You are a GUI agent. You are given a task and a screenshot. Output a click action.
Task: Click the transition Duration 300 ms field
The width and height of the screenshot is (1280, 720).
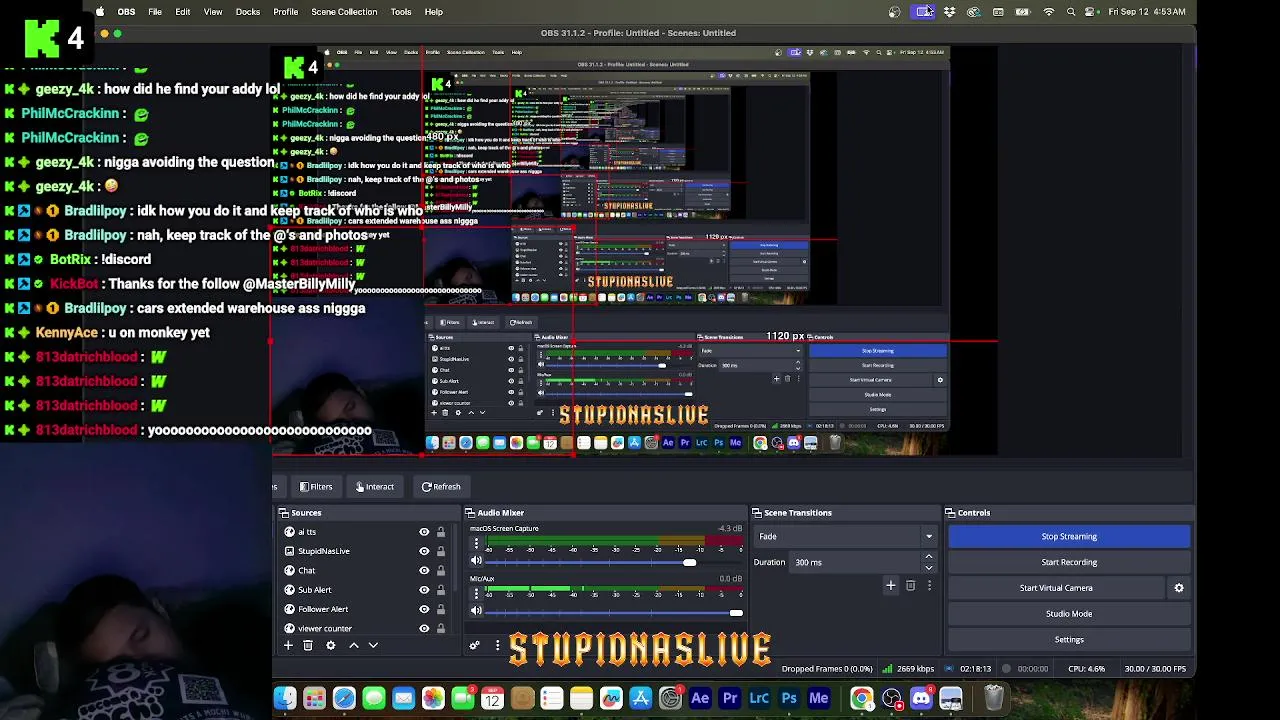[x=855, y=562]
